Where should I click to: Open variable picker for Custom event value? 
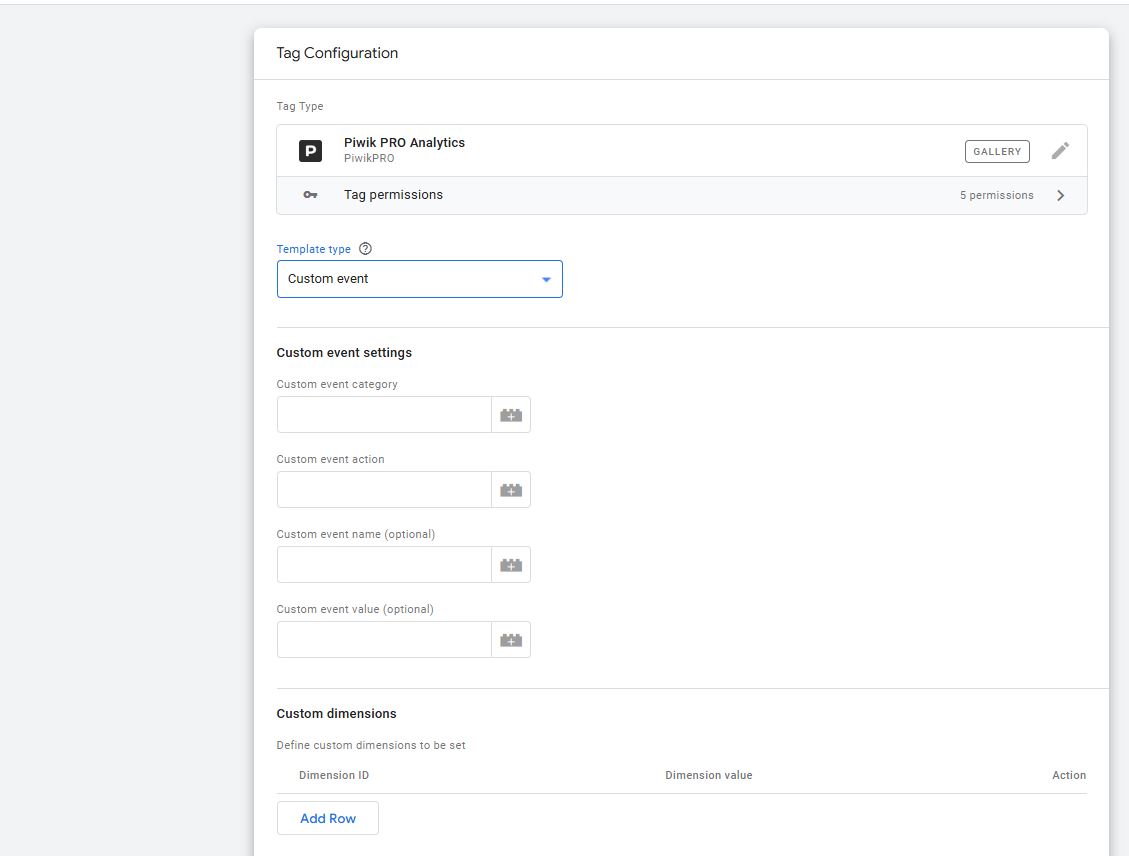(510, 639)
